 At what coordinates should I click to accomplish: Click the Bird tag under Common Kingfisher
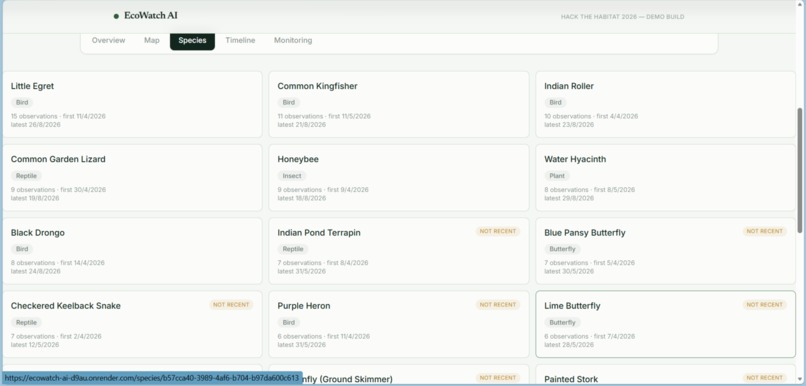(289, 103)
